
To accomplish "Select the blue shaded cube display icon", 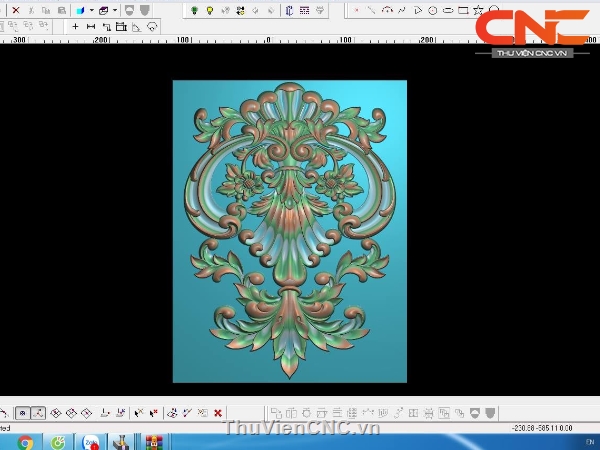I will click(x=80, y=10).
